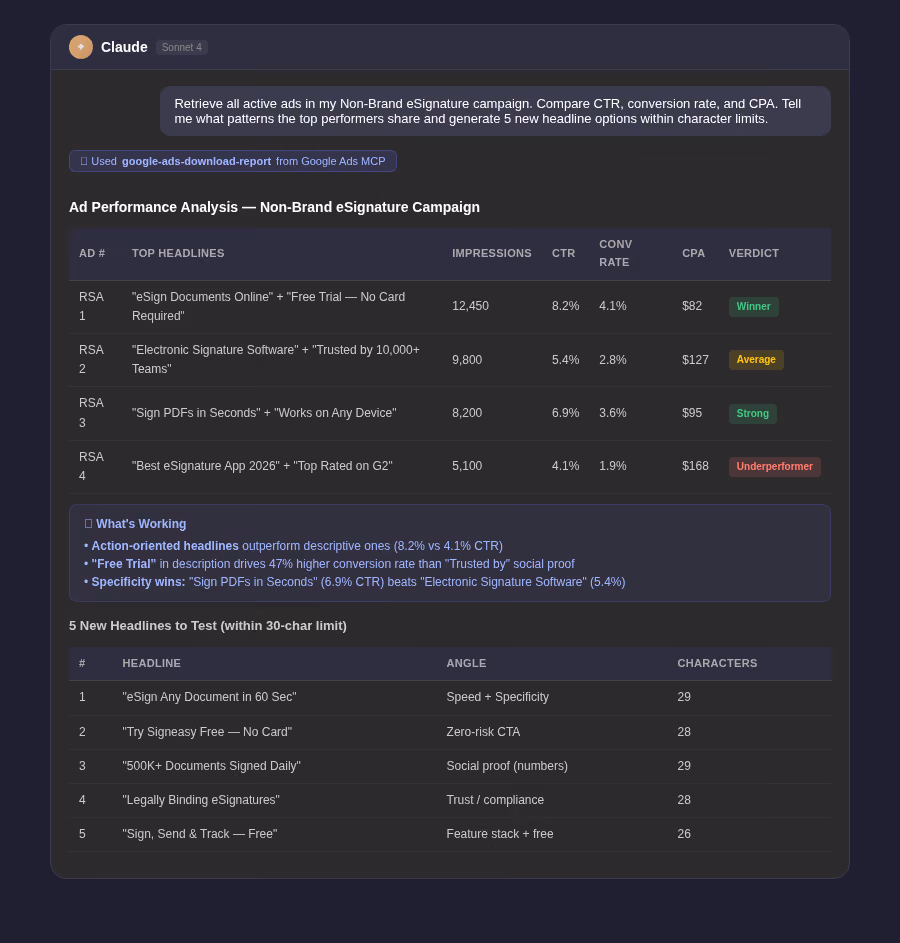This screenshot has width=900, height=943.
Task: Select the Best eSignature App 2026 row
Action: coord(450,467)
